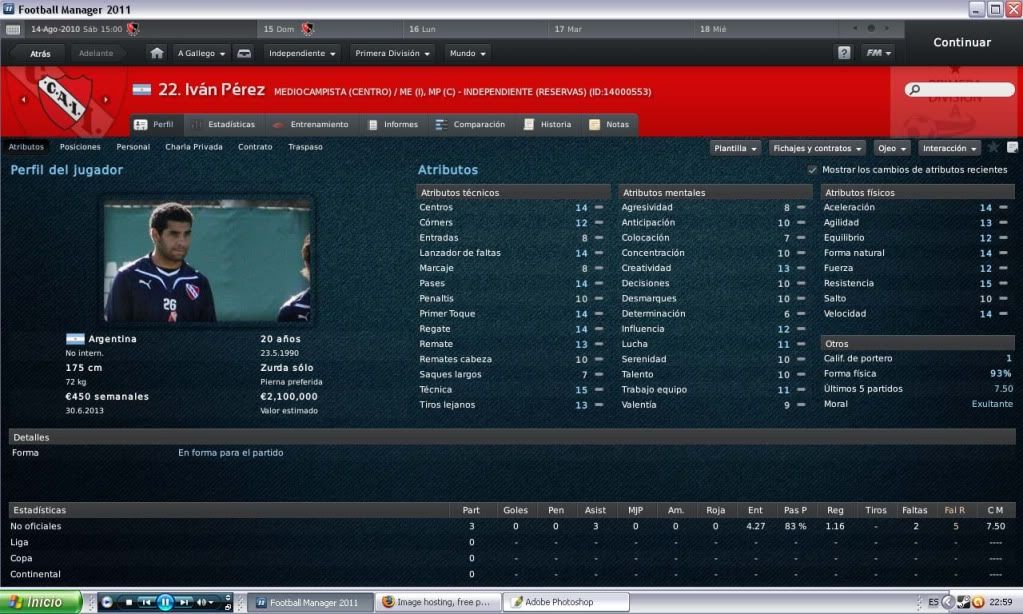Click the flag beside 22. Iván Pérez
Viewport: 1023px width, 614px height.
click(x=142, y=89)
